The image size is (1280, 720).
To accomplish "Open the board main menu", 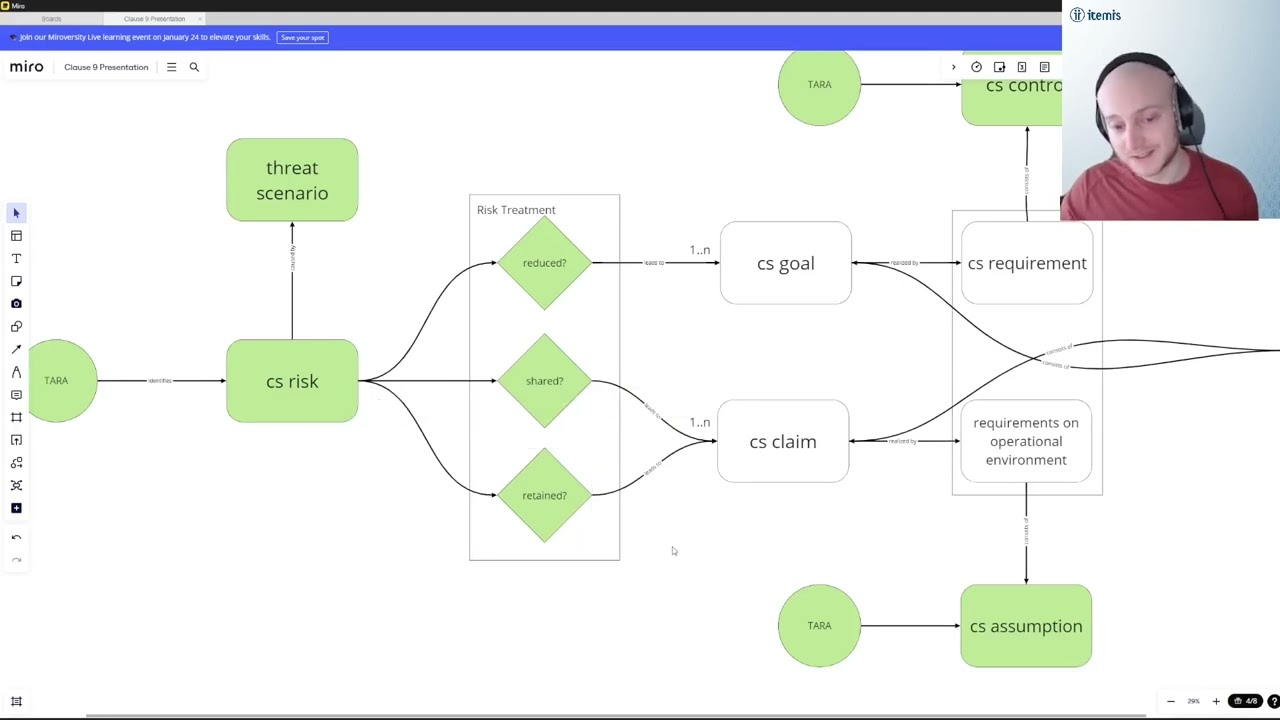I will [x=171, y=67].
